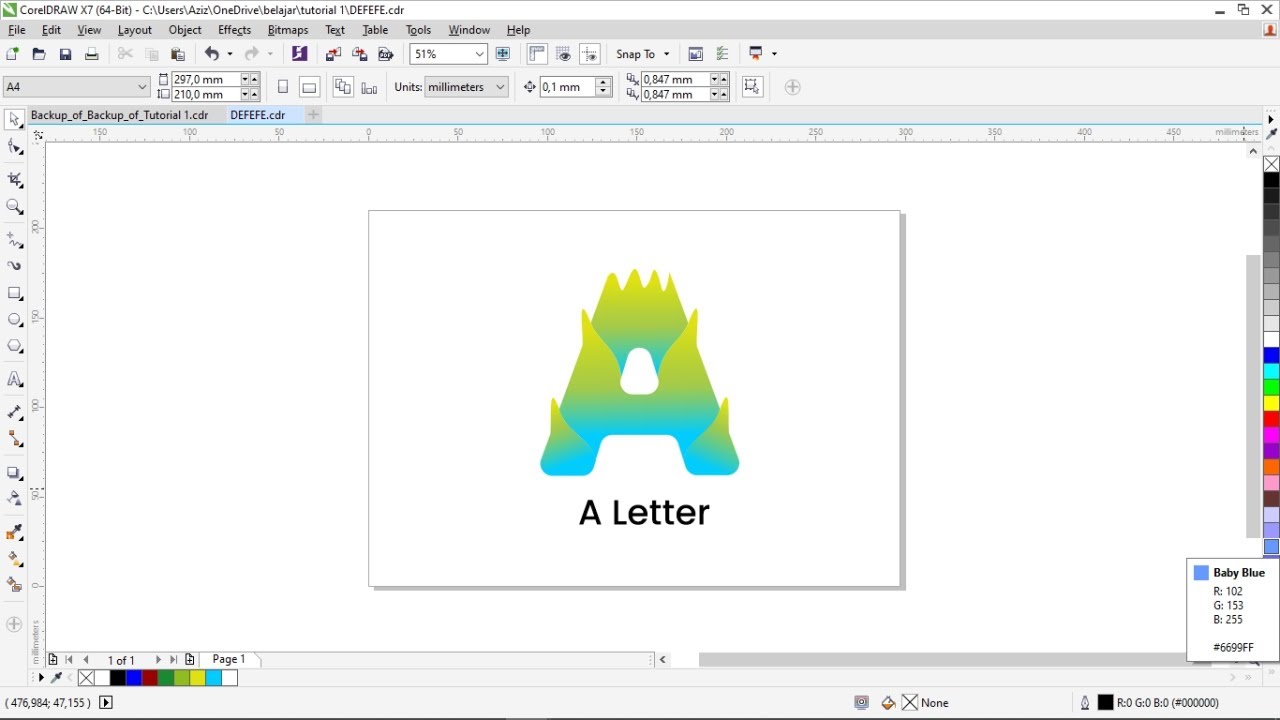This screenshot has height=720, width=1280.
Task: Open the zoom level 51% dropdown
Action: [479, 54]
